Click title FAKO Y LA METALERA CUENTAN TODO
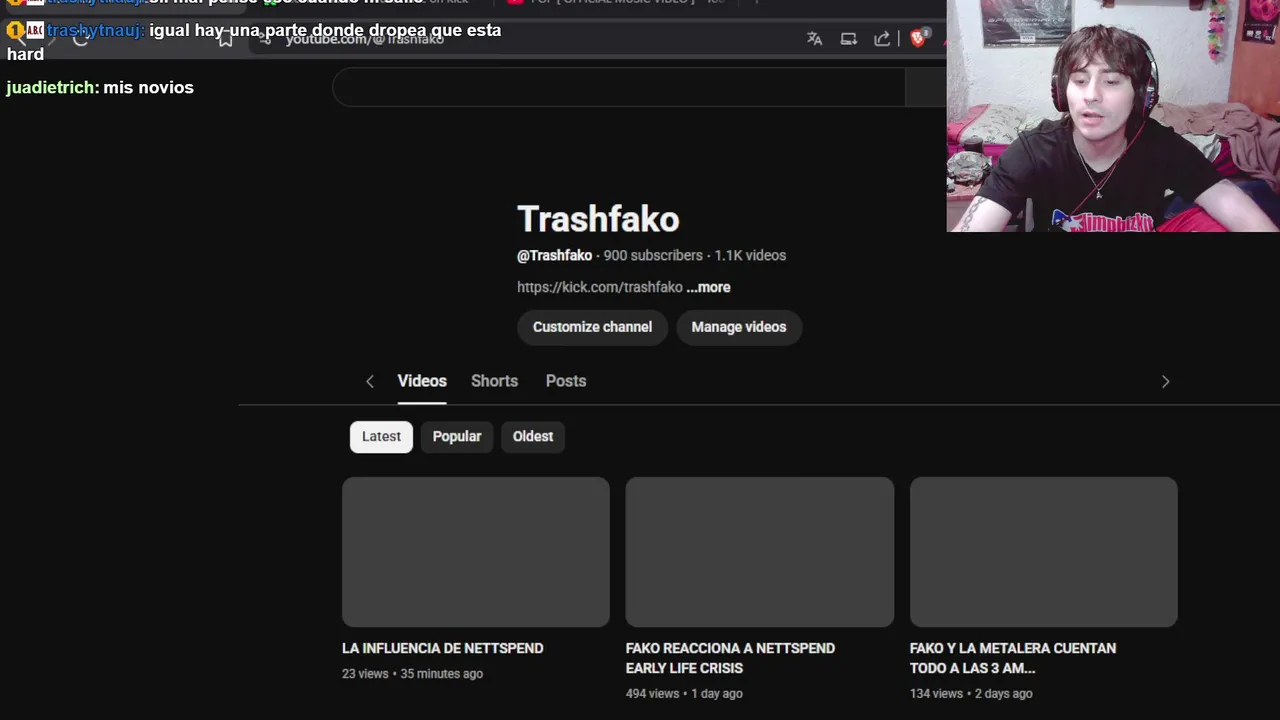The height and width of the screenshot is (720, 1280). tap(1013, 658)
